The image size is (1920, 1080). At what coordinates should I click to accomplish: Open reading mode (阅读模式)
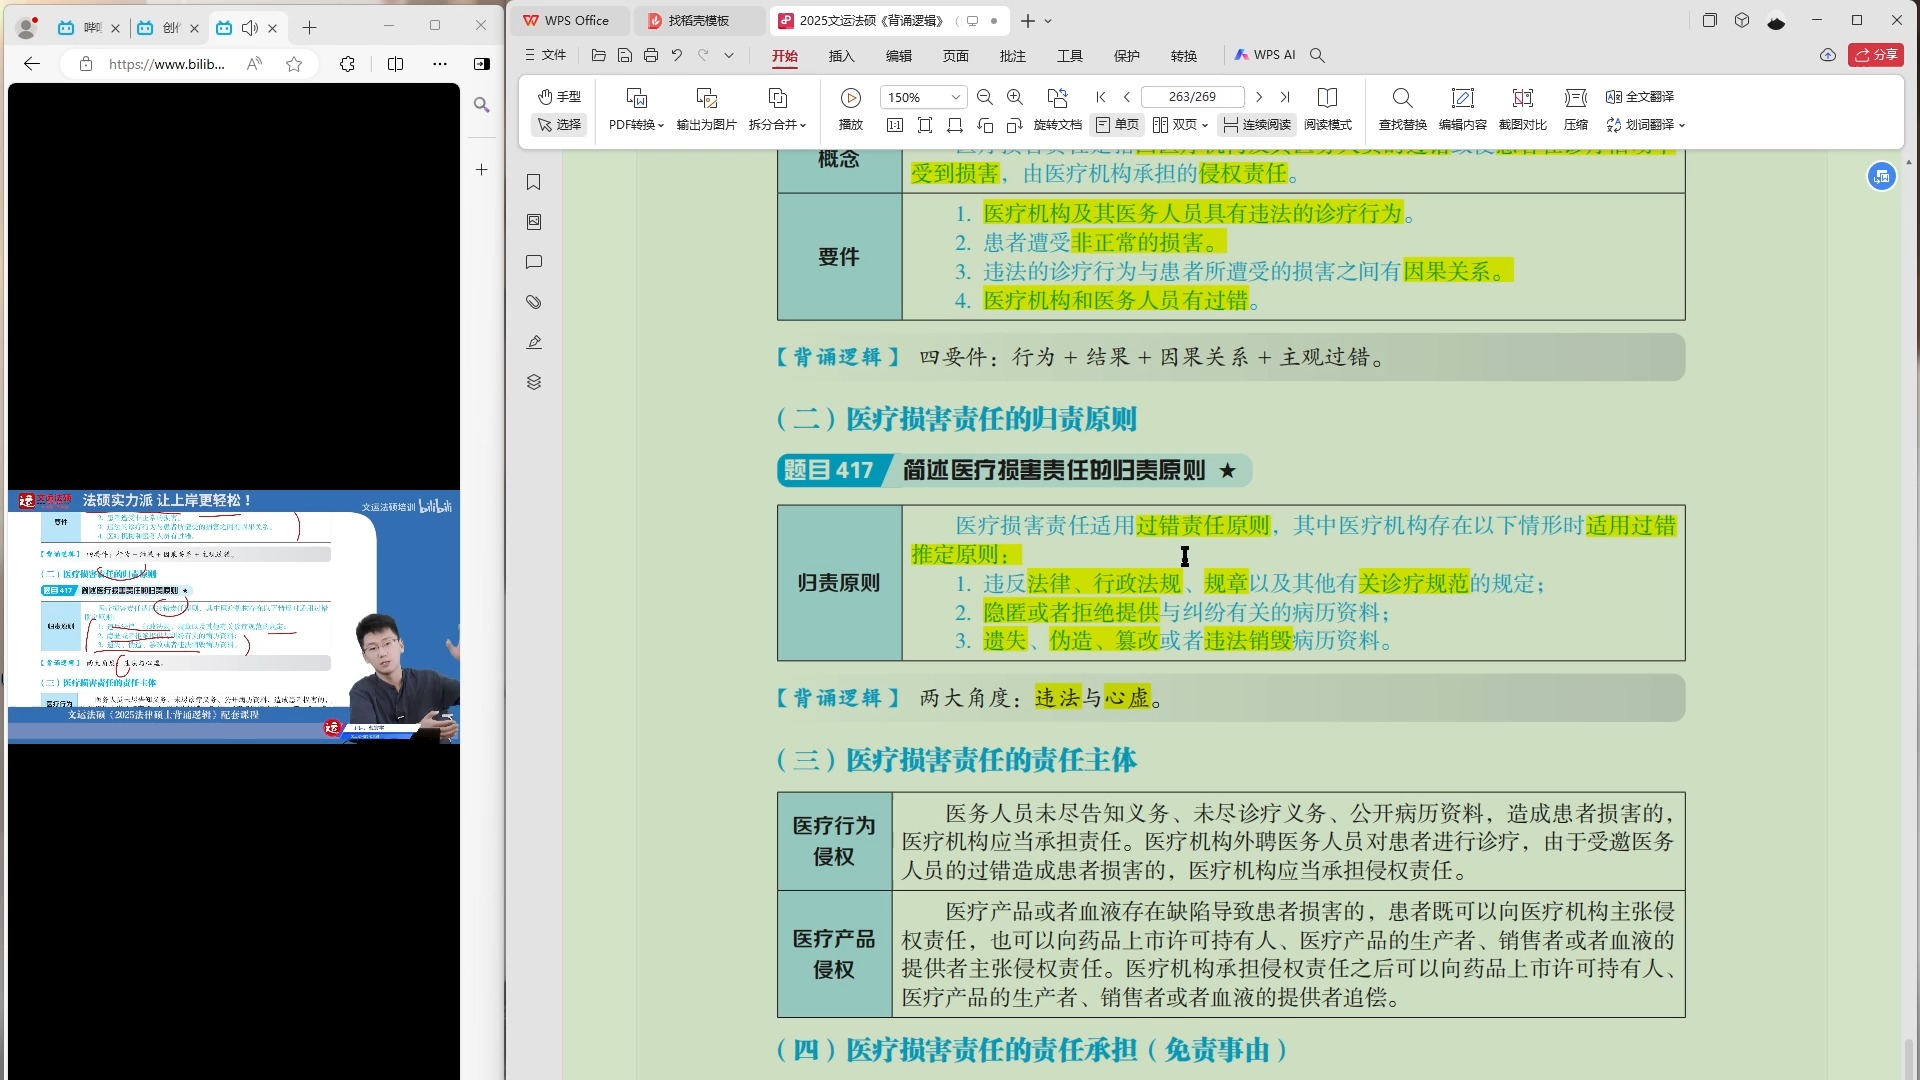point(1328,109)
